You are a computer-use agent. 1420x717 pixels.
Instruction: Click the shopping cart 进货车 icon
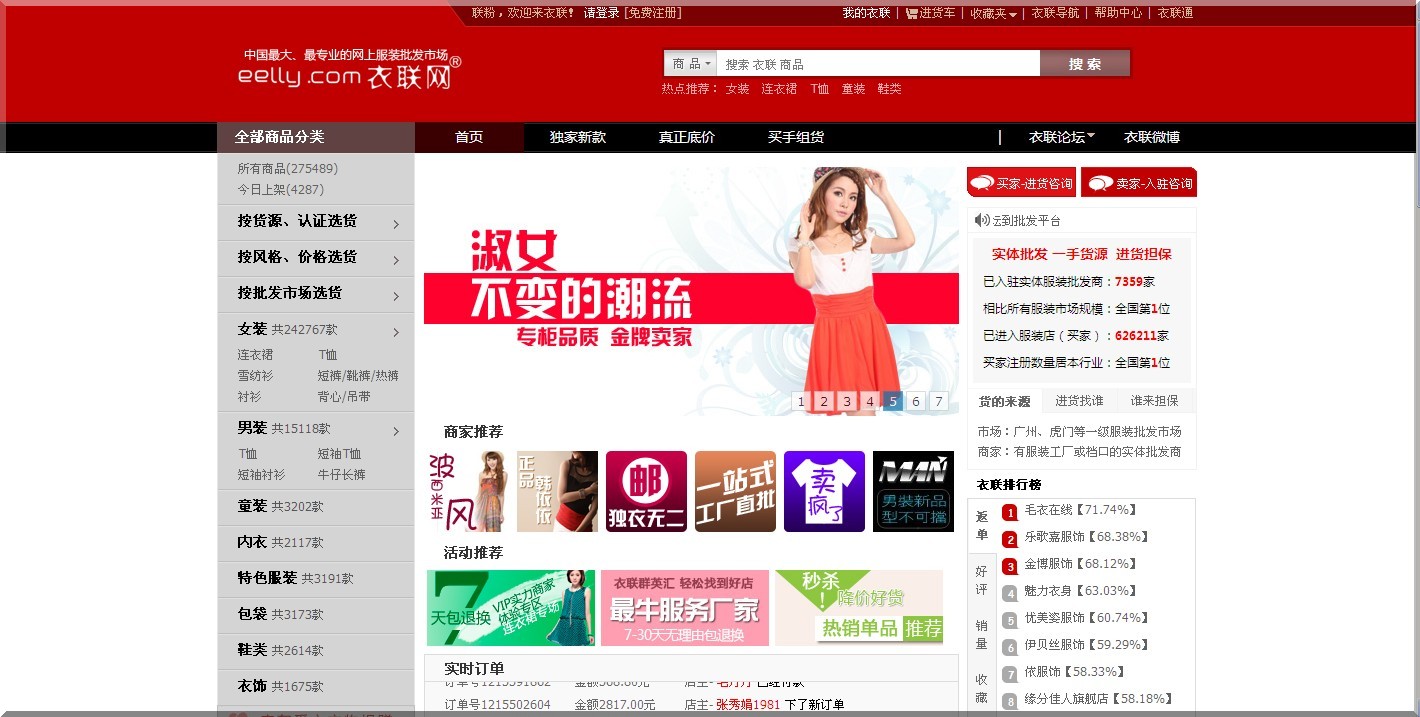pyautogui.click(x=912, y=14)
